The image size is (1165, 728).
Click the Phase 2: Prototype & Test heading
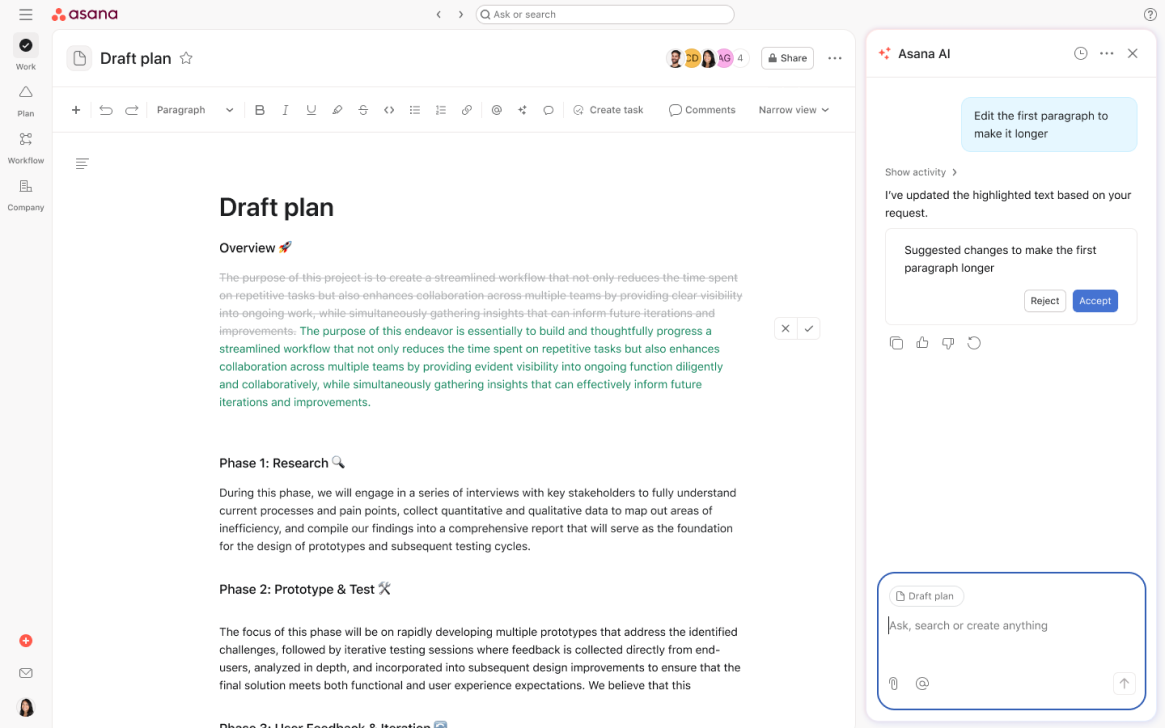[305, 589]
